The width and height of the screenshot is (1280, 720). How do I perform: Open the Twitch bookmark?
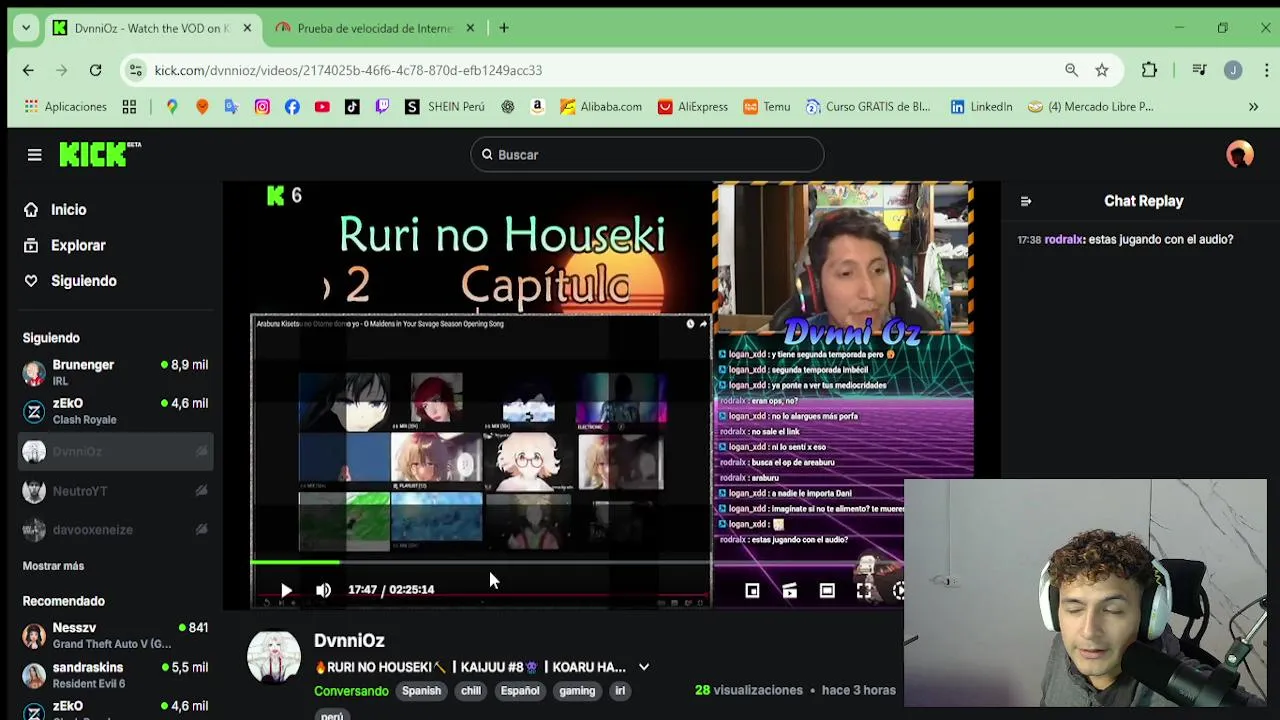point(382,107)
